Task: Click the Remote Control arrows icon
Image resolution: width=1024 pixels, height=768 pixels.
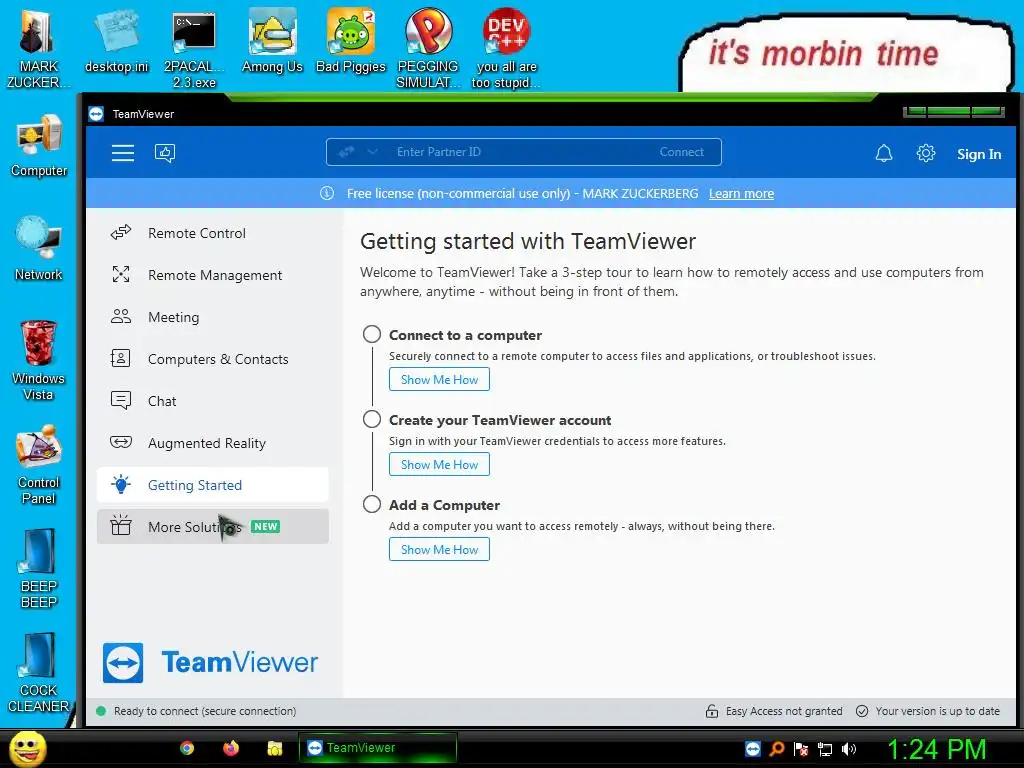Action: 121,232
